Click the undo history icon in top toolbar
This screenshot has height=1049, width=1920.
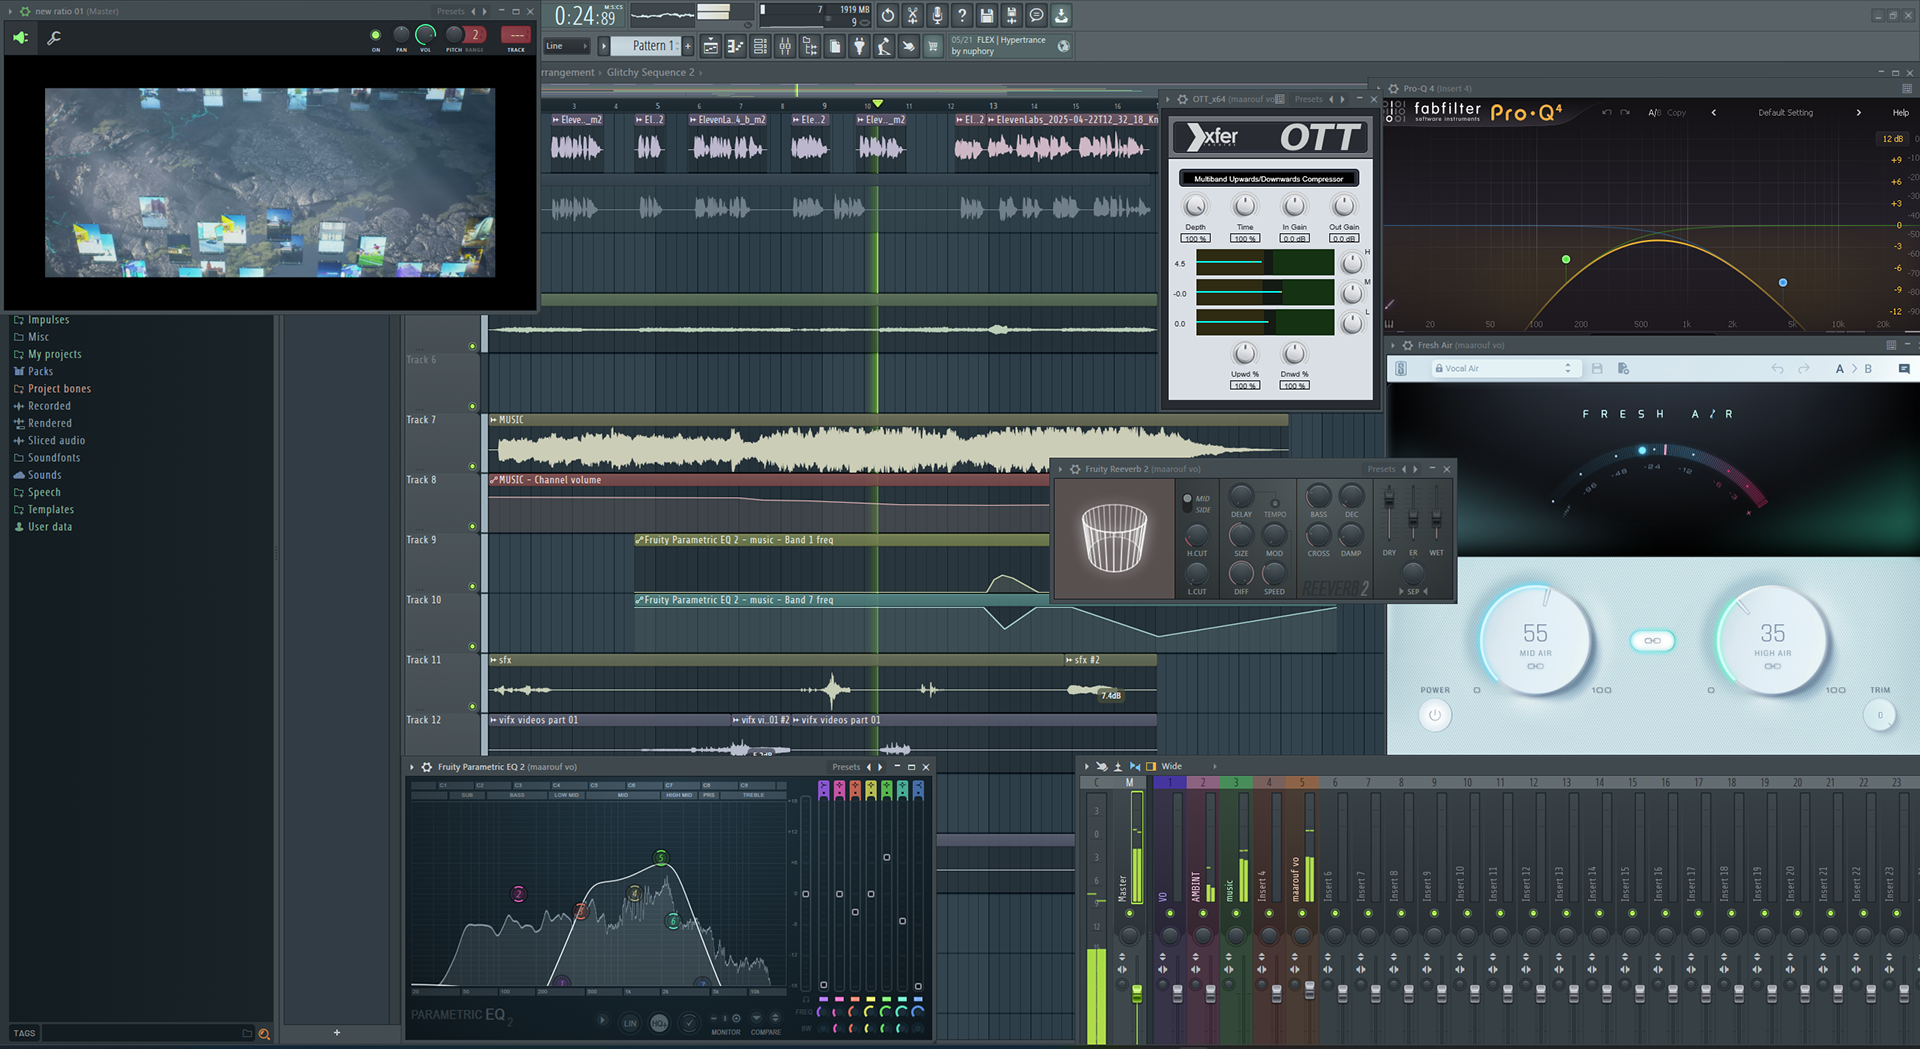(x=887, y=15)
